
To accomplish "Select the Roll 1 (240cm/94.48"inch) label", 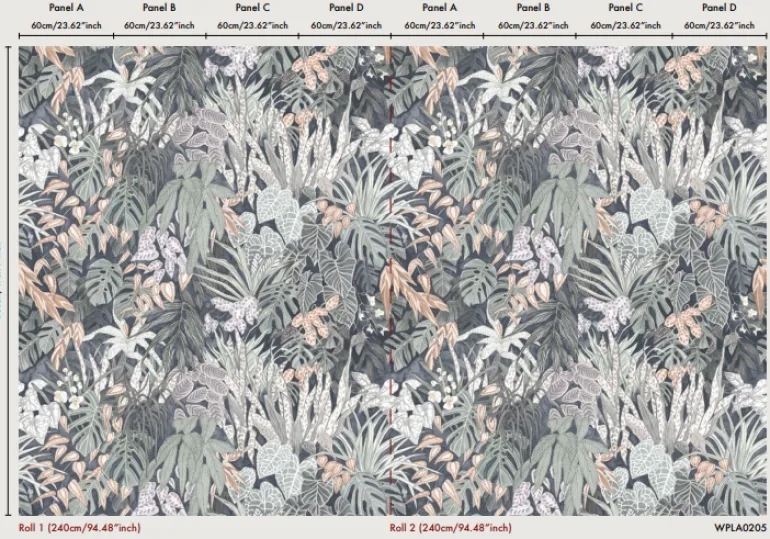I will click(80, 527).
